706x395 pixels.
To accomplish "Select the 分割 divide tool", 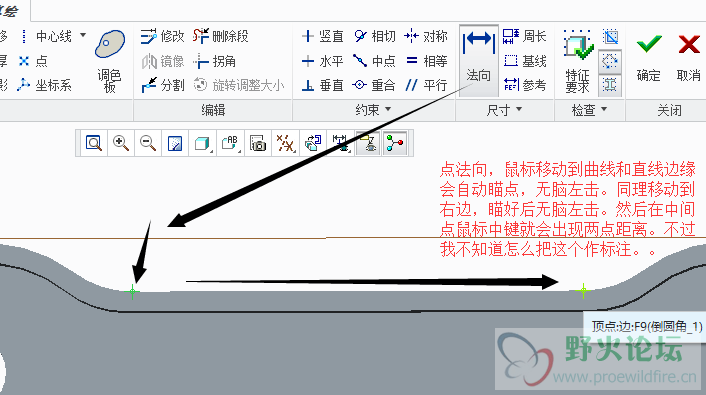I will click(163, 85).
